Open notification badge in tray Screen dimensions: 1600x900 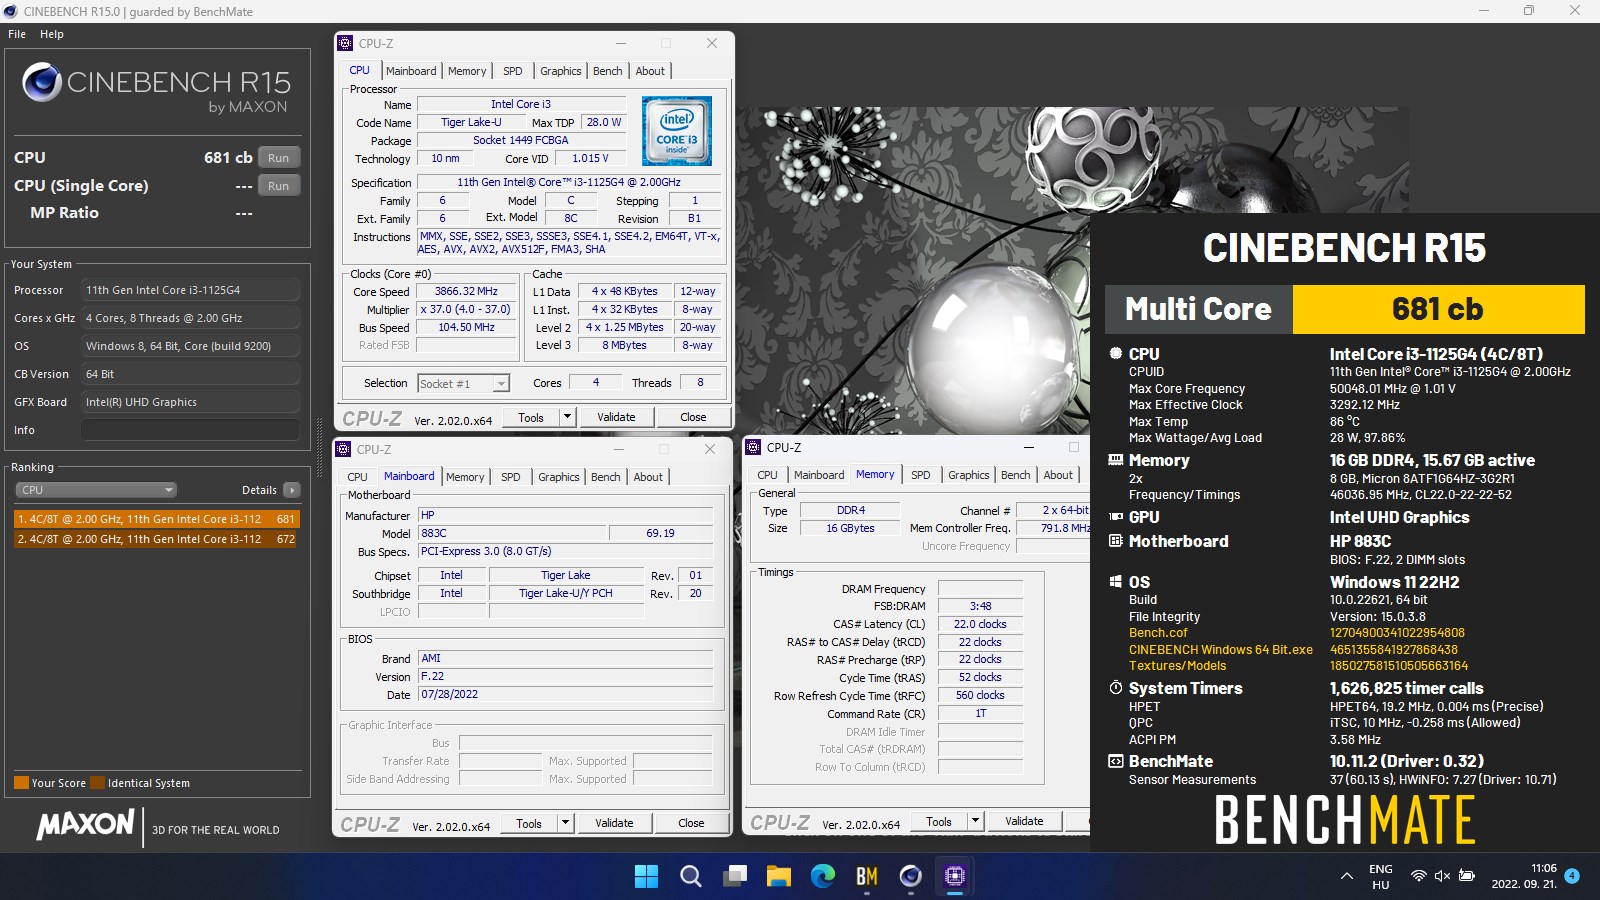pyautogui.click(x=1572, y=876)
